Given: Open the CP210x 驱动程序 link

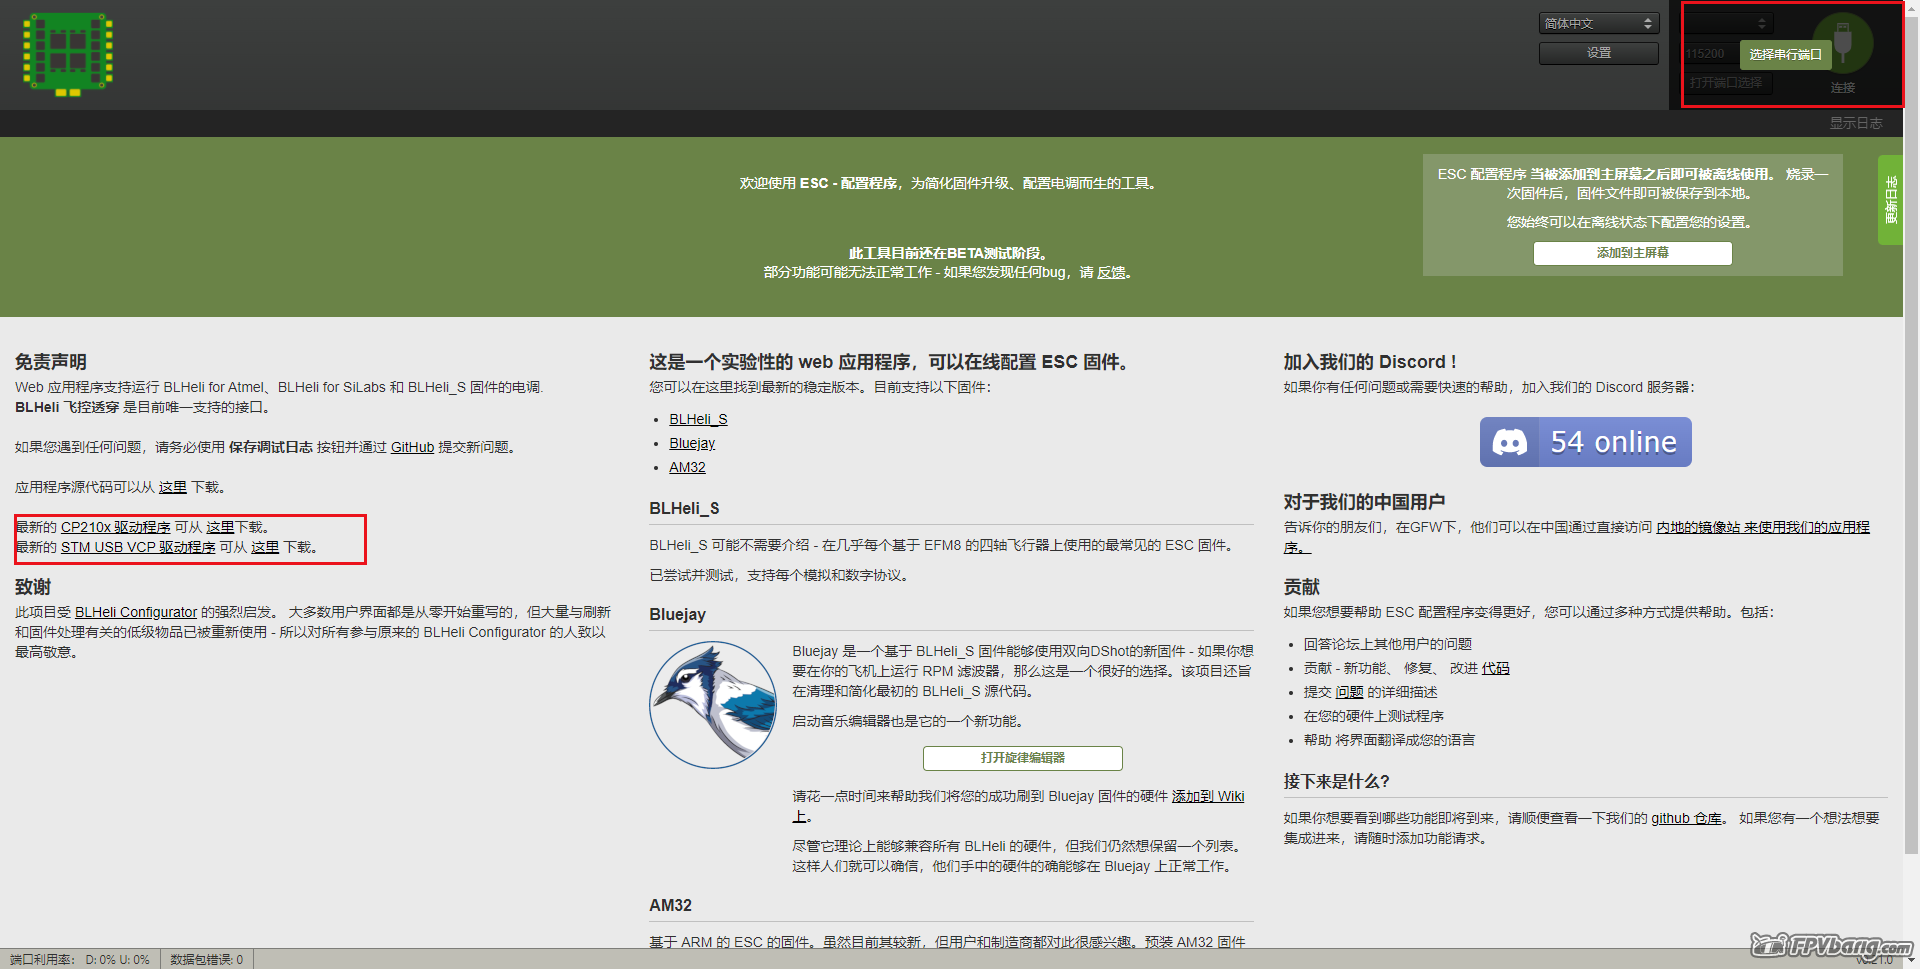Looking at the screenshot, I should 116,527.
